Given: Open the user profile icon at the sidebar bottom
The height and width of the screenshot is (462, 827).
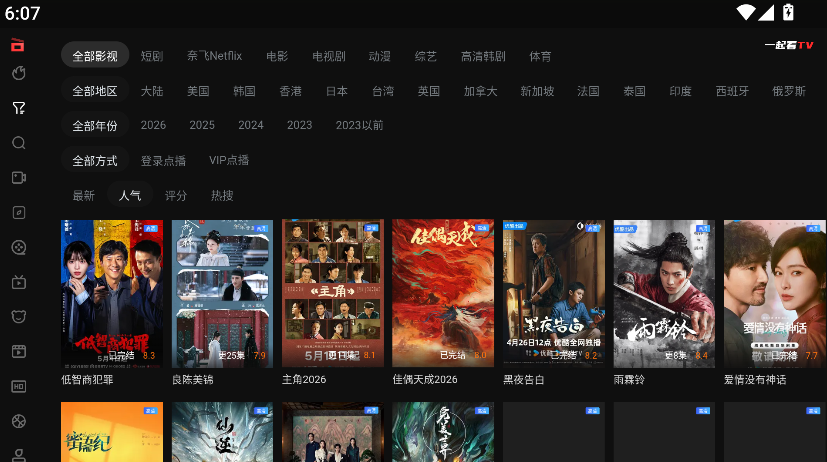Looking at the screenshot, I should click(18, 455).
